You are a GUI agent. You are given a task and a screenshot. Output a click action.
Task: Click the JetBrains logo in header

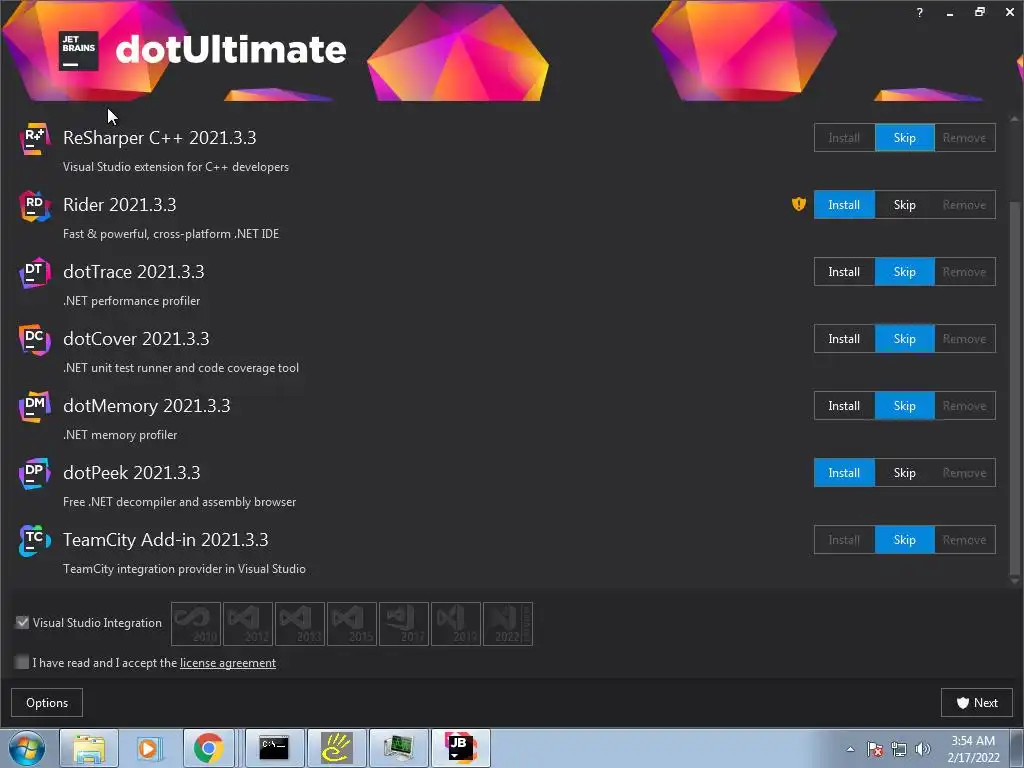pos(78,50)
